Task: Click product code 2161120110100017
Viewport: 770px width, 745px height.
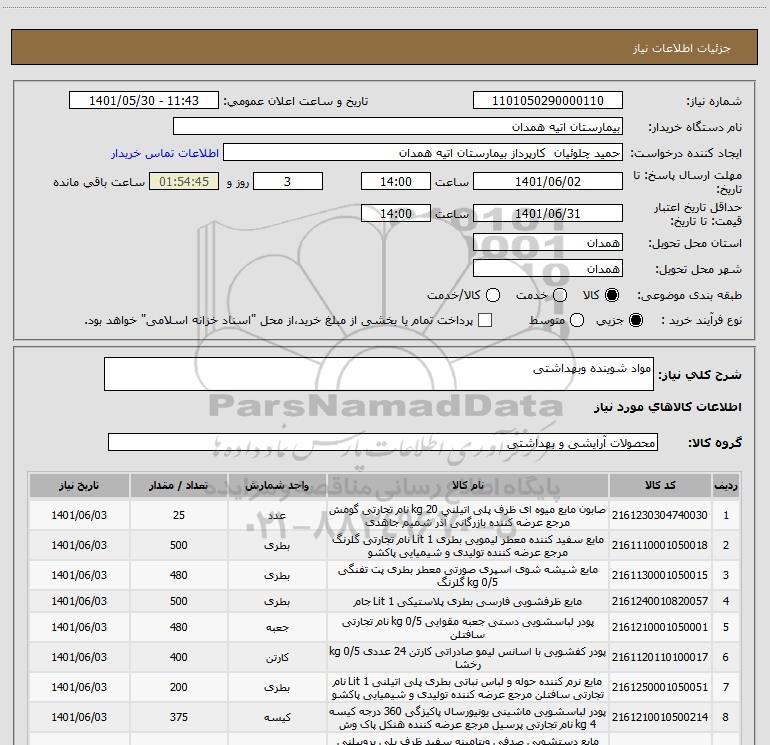Action: point(660,657)
